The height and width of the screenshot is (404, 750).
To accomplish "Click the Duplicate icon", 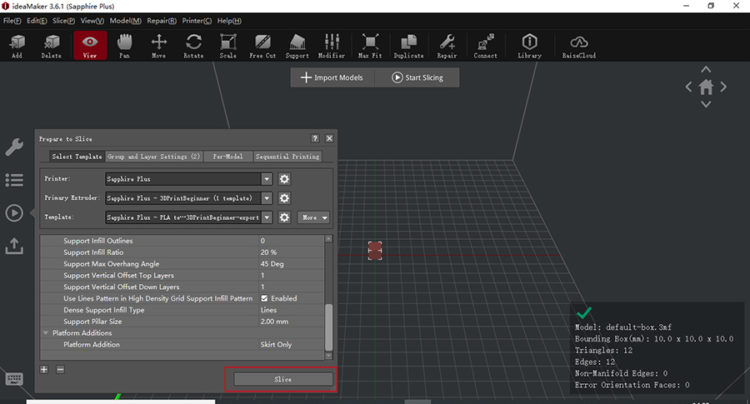I will click(408, 46).
